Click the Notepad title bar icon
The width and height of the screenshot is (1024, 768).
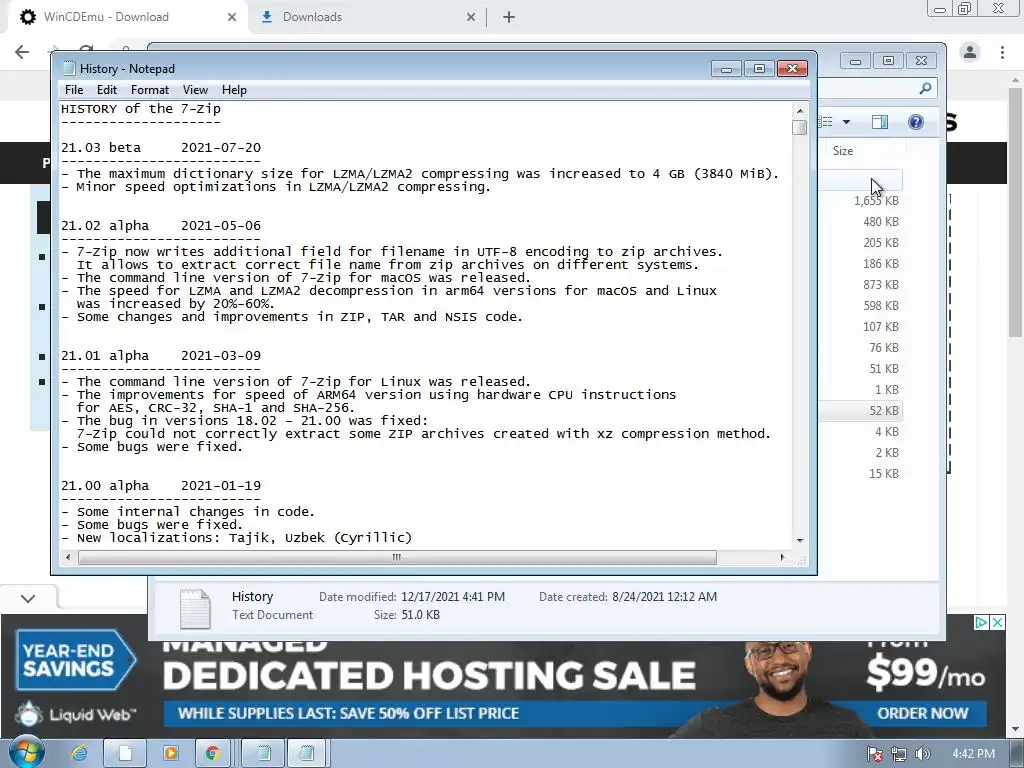point(69,69)
